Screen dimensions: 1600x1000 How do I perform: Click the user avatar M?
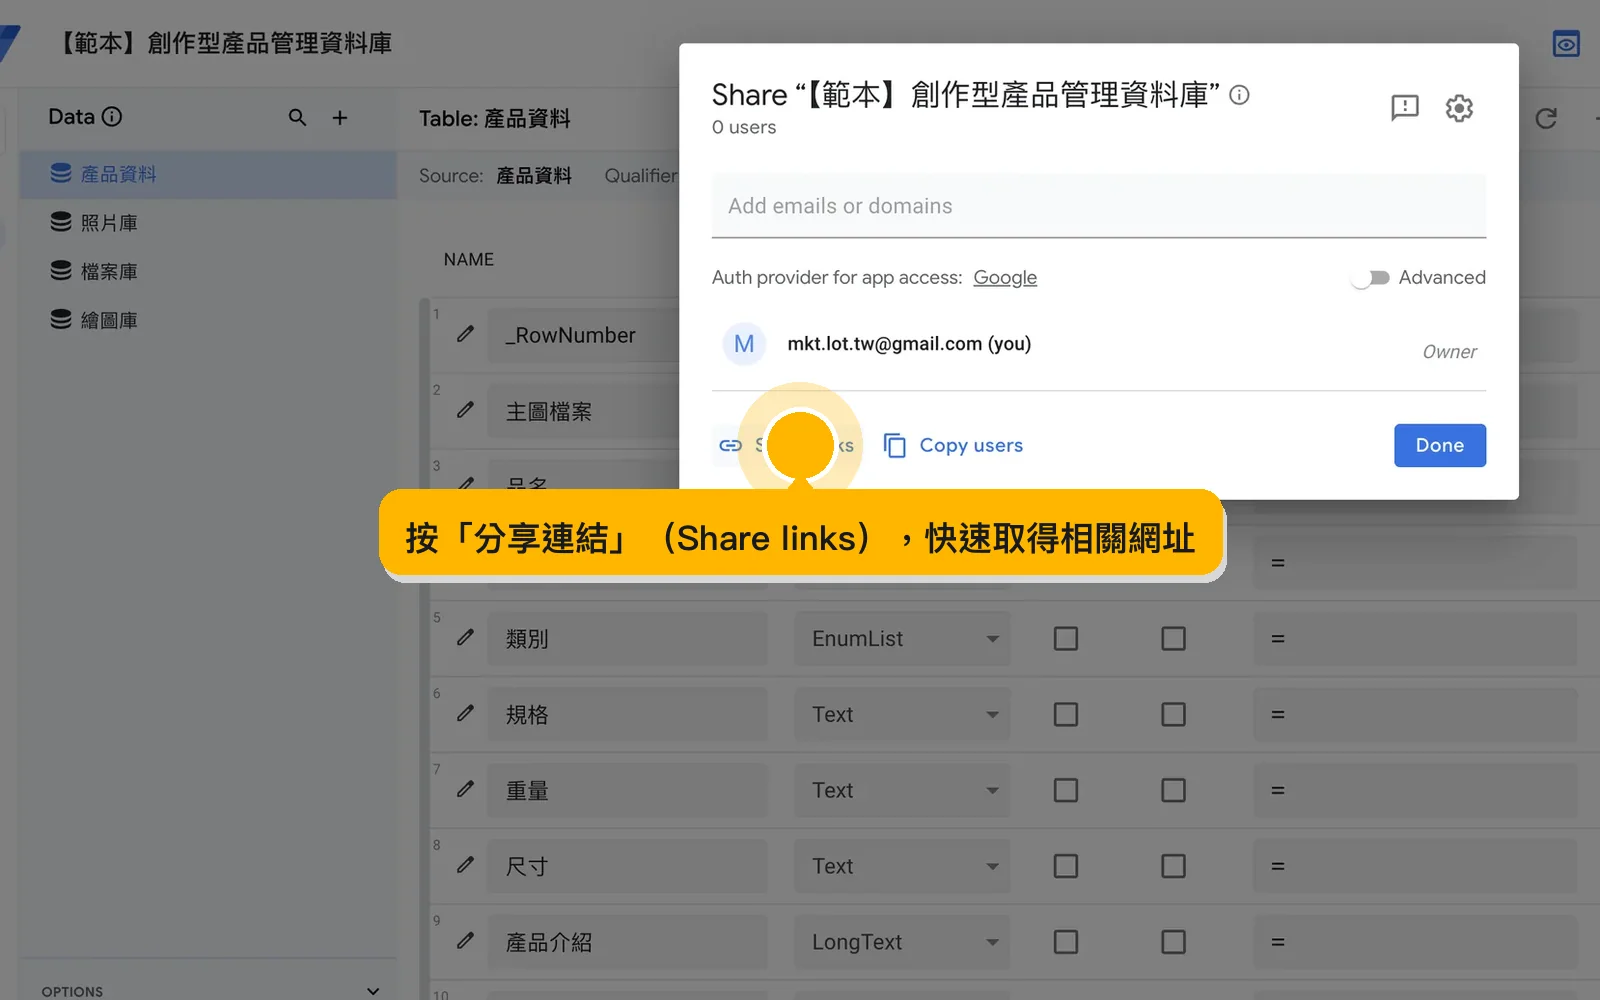tap(744, 344)
